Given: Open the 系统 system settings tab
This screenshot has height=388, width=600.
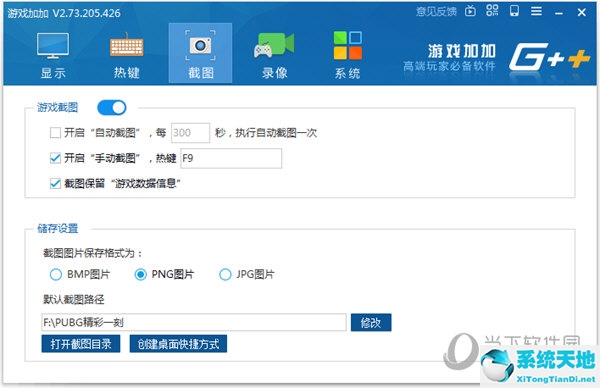Looking at the screenshot, I should pos(347,55).
